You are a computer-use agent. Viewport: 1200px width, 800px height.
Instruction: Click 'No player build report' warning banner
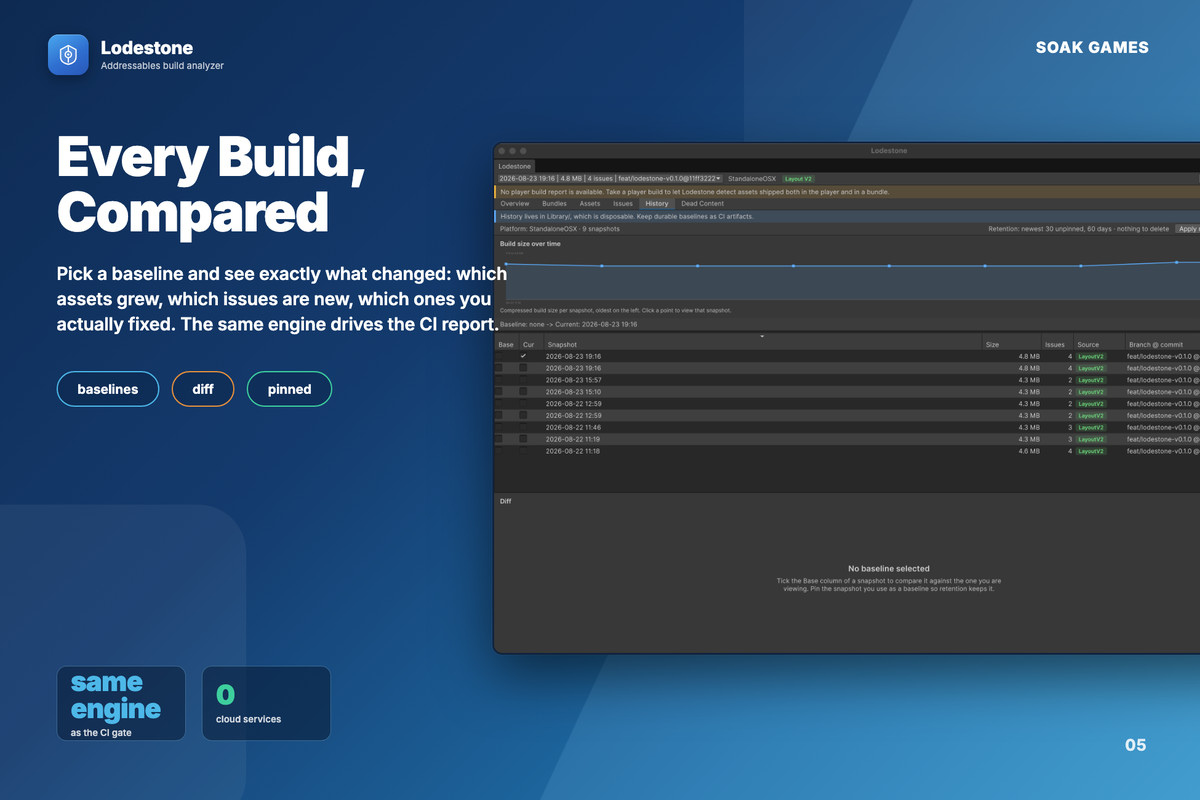pyautogui.click(x=847, y=191)
